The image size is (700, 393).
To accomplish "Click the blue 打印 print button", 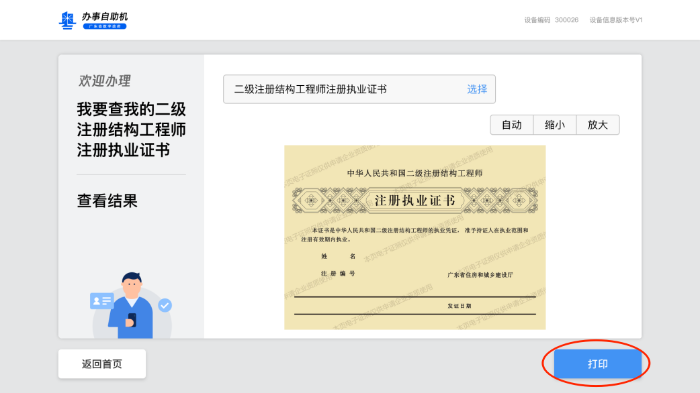I will pos(598,364).
